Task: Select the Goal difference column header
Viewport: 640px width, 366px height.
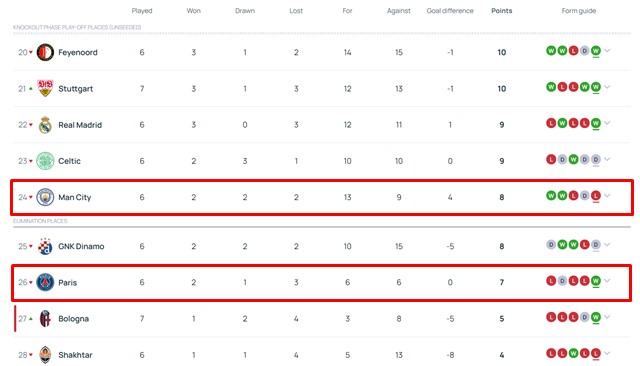Action: pyautogui.click(x=450, y=11)
